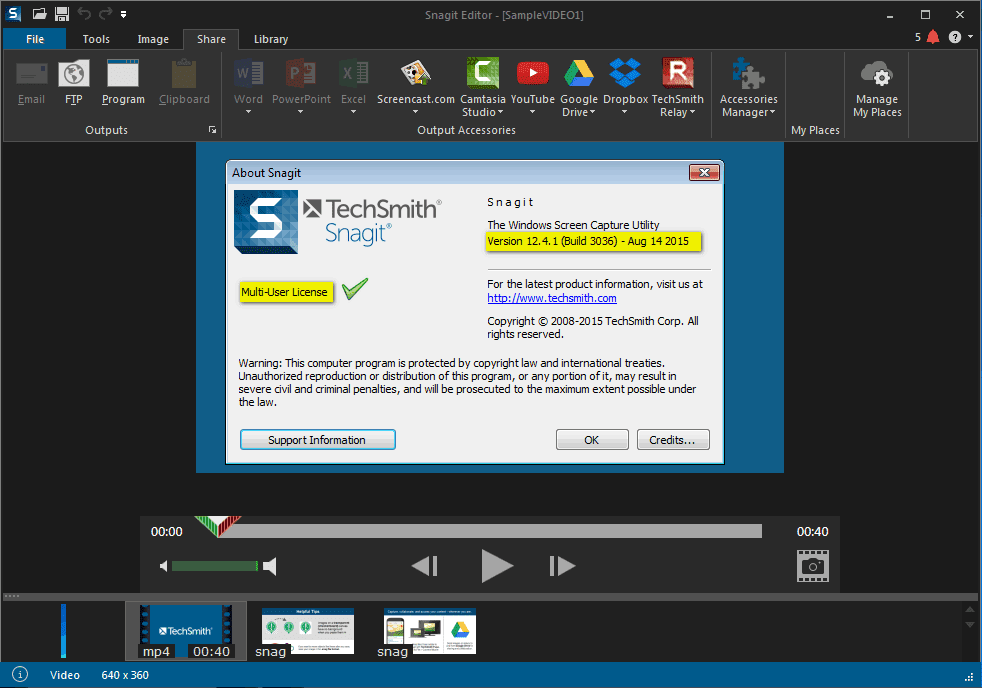Send to Camtasia Studio icon
Image resolution: width=982 pixels, height=688 pixels.
[483, 73]
